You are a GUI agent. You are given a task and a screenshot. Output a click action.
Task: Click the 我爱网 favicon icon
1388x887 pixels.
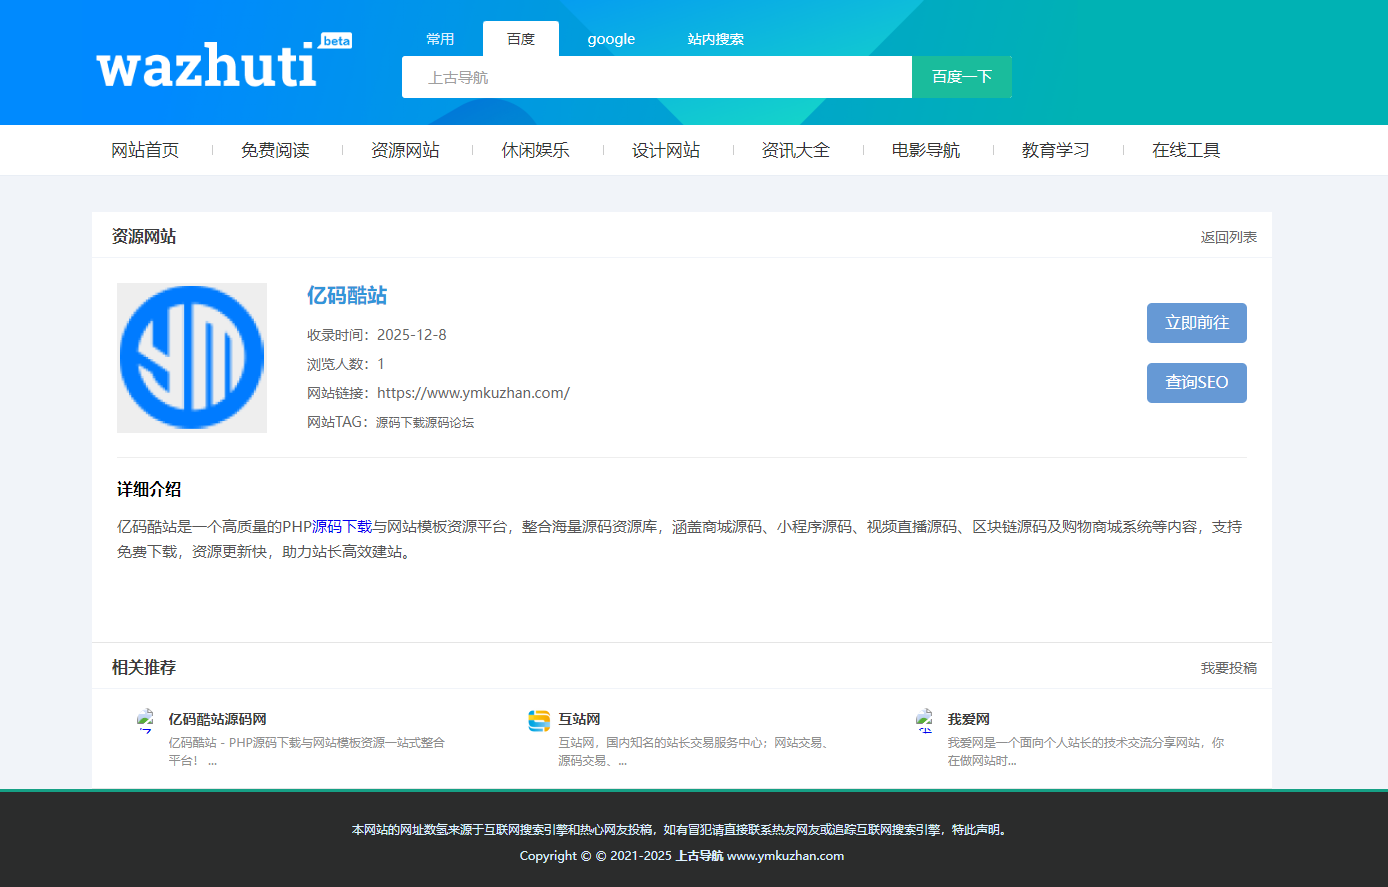tap(925, 720)
